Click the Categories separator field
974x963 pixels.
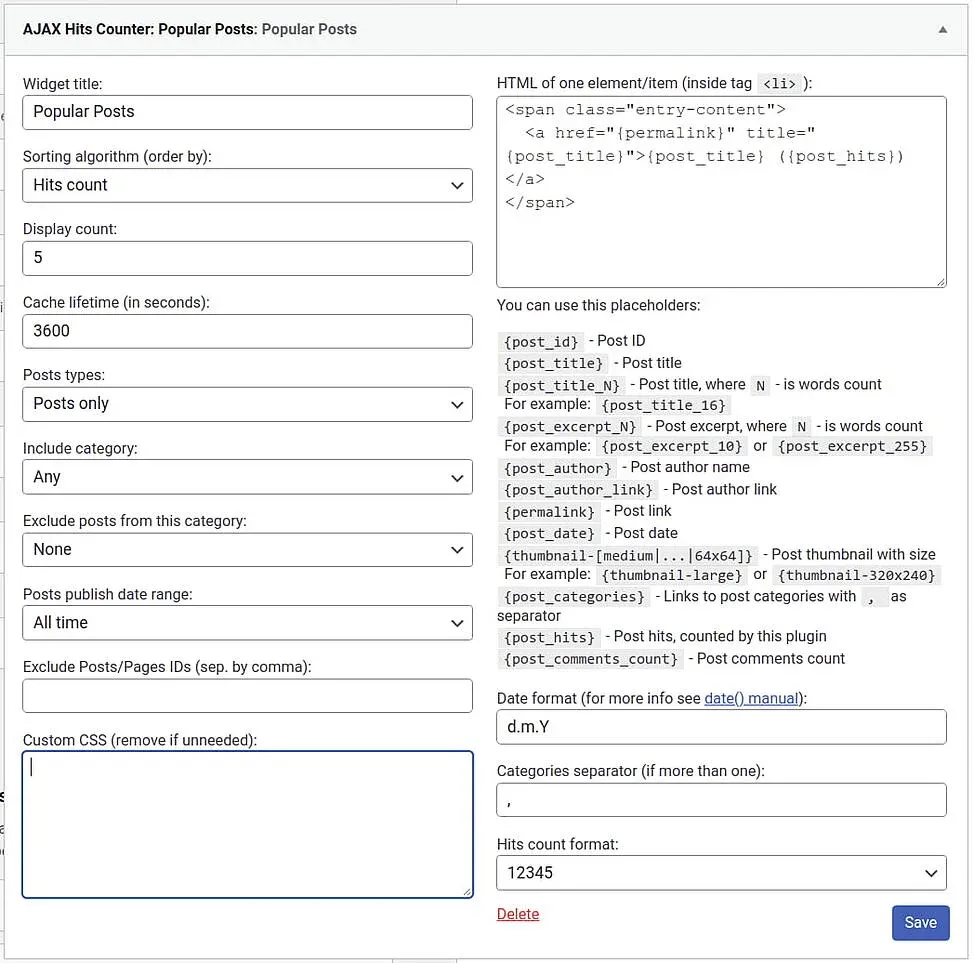click(x=720, y=799)
